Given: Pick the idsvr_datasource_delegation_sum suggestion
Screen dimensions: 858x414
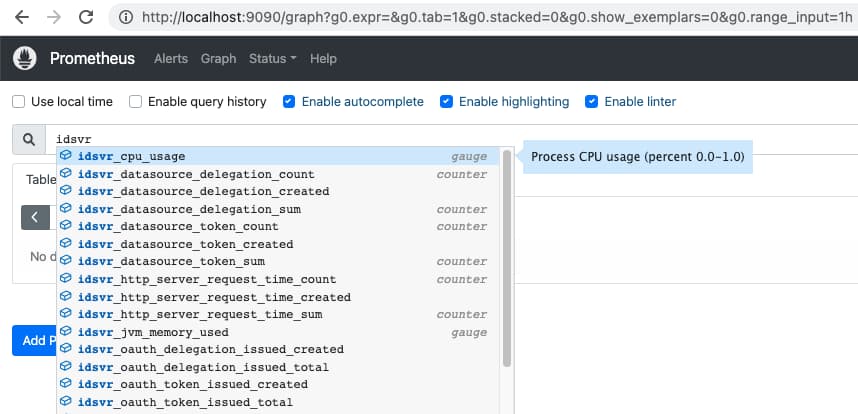Looking at the screenshot, I should click(x=278, y=209).
